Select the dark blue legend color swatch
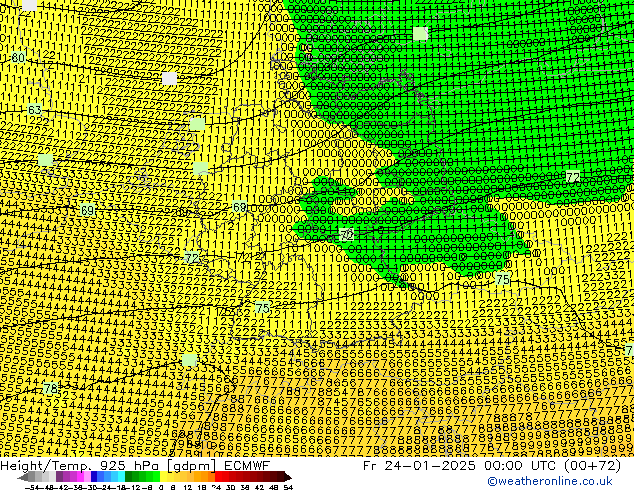The height and width of the screenshot is (490, 634). pyautogui.click(x=94, y=477)
